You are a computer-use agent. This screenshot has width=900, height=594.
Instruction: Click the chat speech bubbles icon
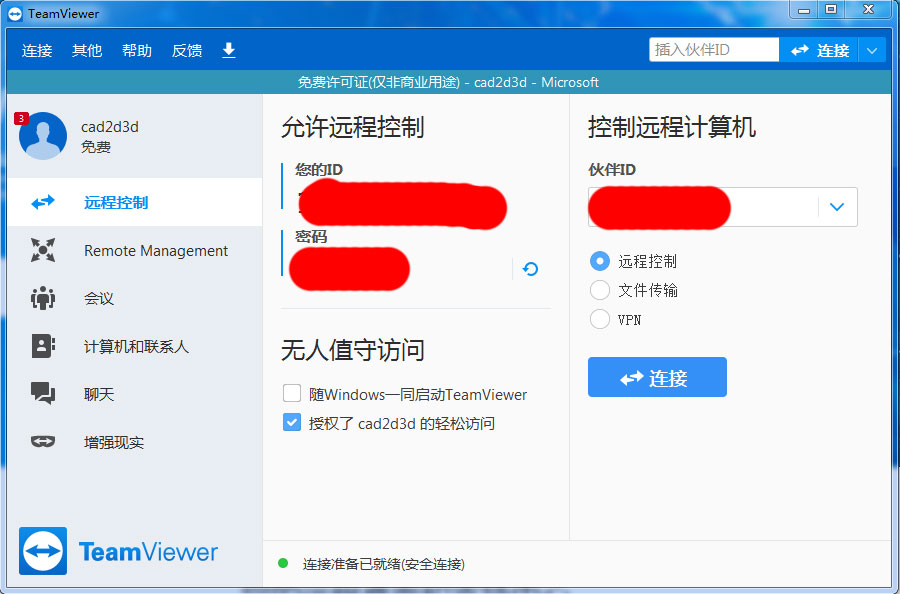[x=43, y=394]
